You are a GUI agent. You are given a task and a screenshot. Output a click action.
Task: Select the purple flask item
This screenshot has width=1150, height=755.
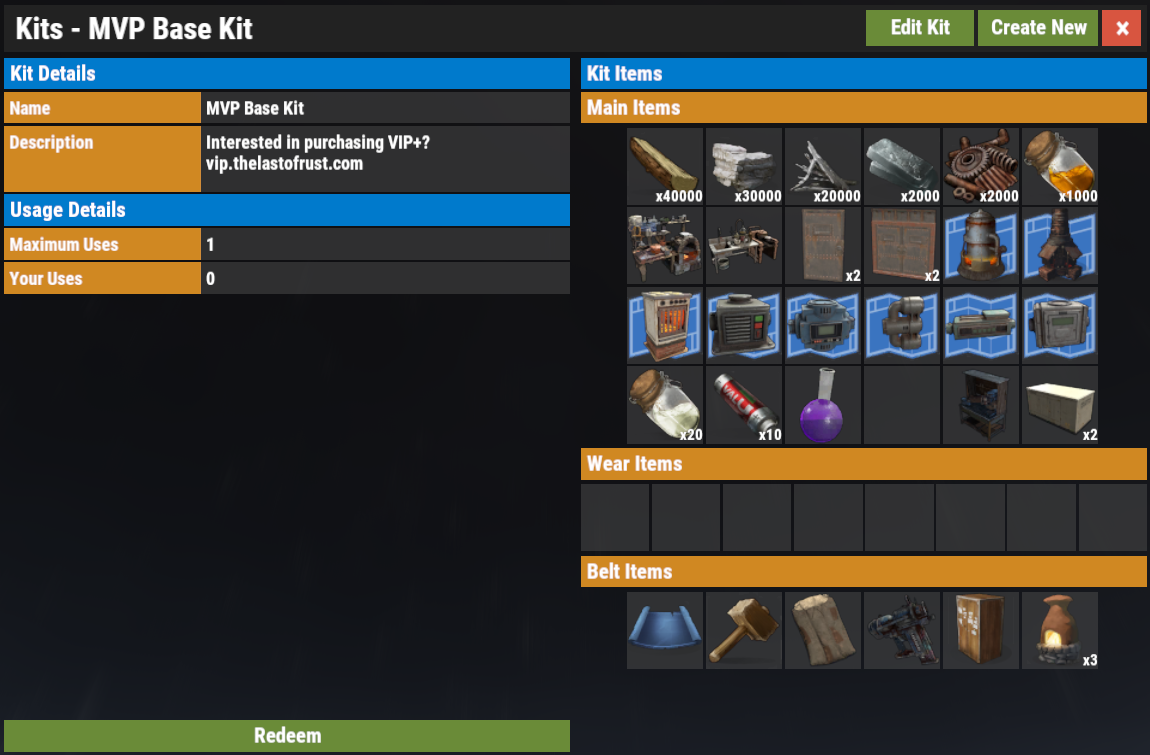pyautogui.click(x=823, y=406)
